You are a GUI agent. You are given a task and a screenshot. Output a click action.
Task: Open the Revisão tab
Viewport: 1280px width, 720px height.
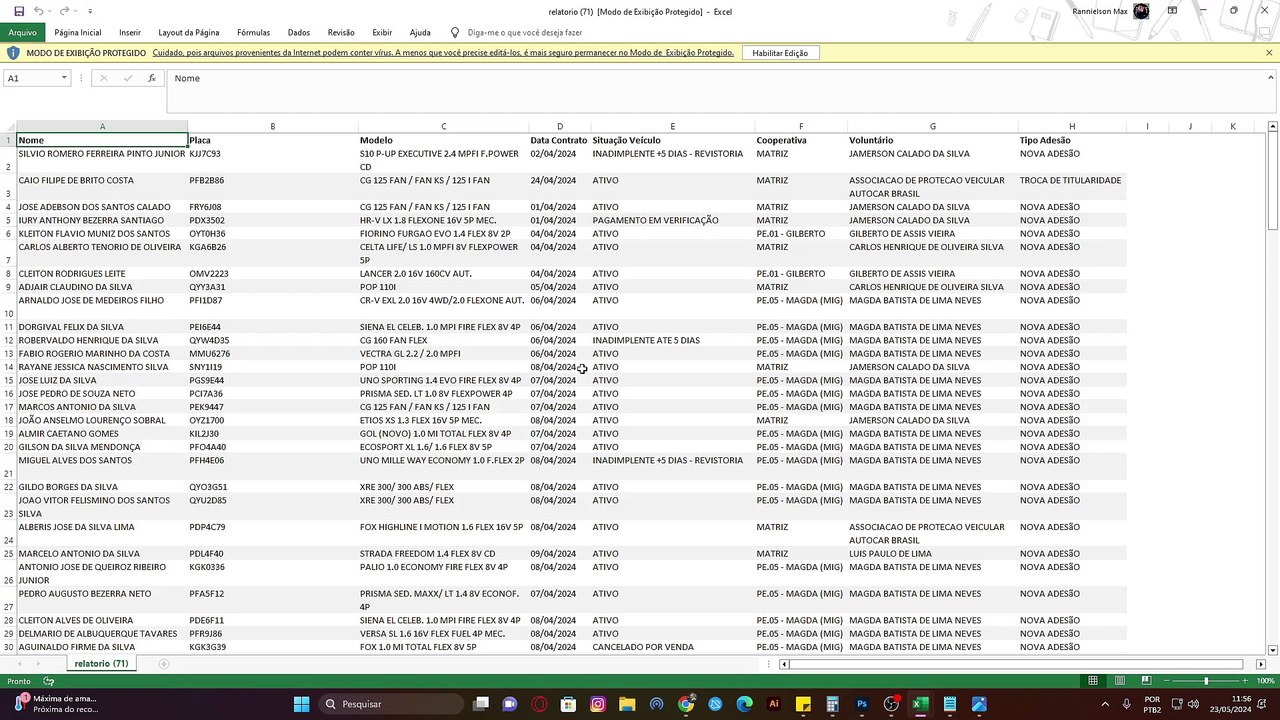pyautogui.click(x=341, y=32)
